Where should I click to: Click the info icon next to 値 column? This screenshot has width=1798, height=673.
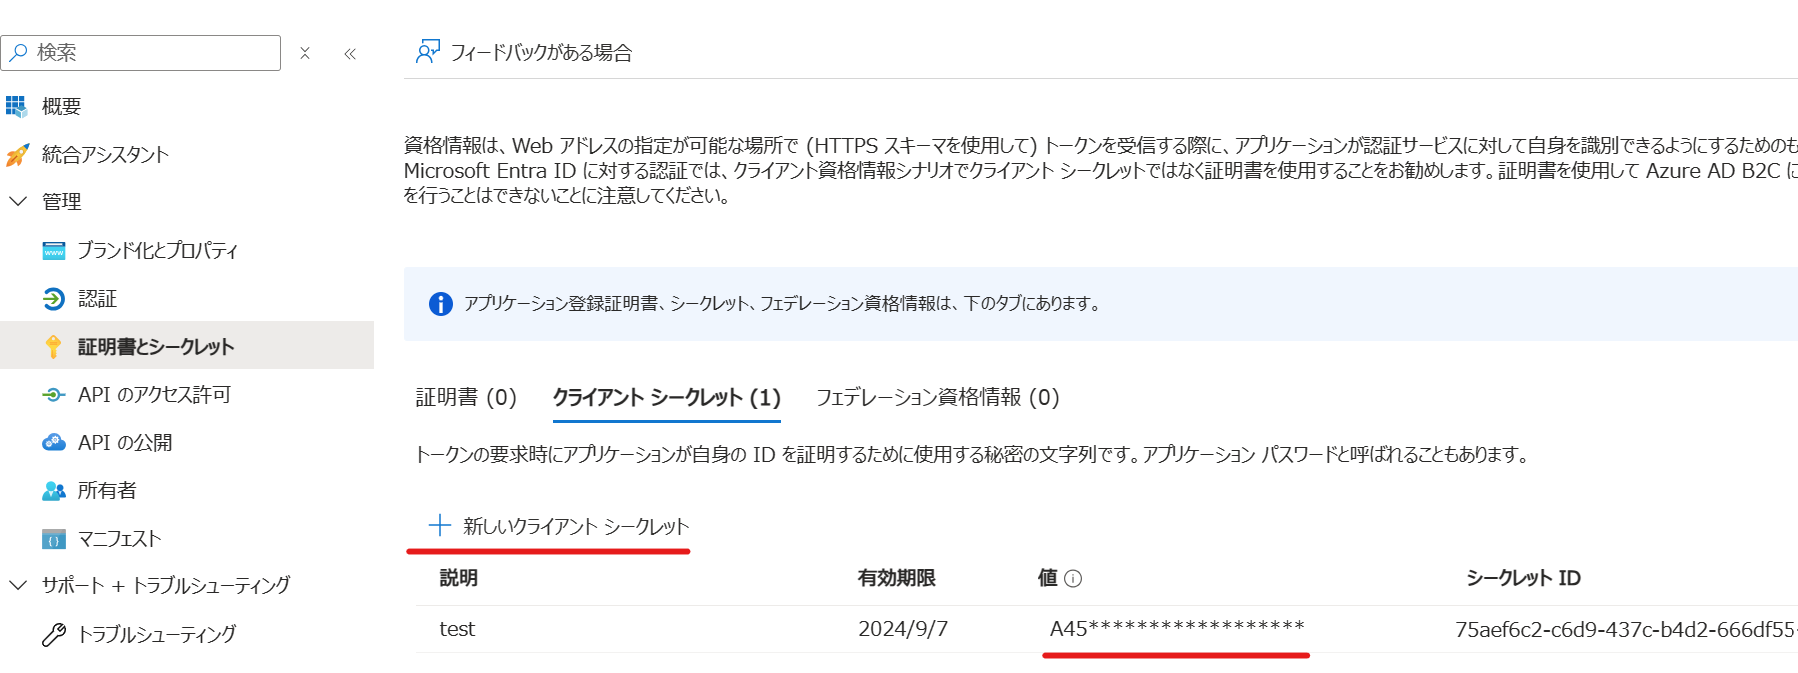point(1073,578)
